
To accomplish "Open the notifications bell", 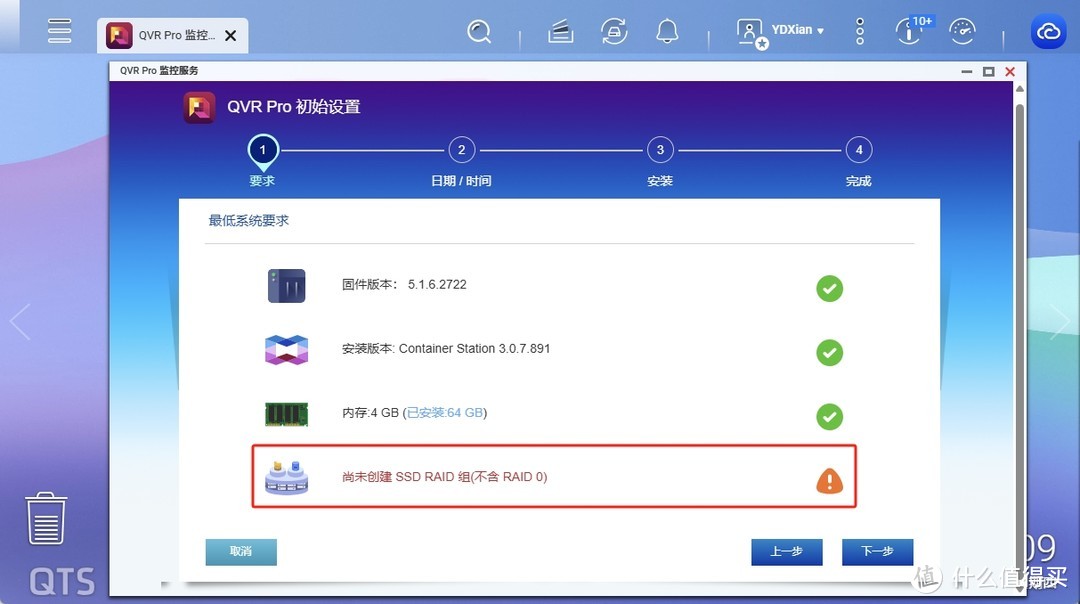I will pyautogui.click(x=667, y=31).
